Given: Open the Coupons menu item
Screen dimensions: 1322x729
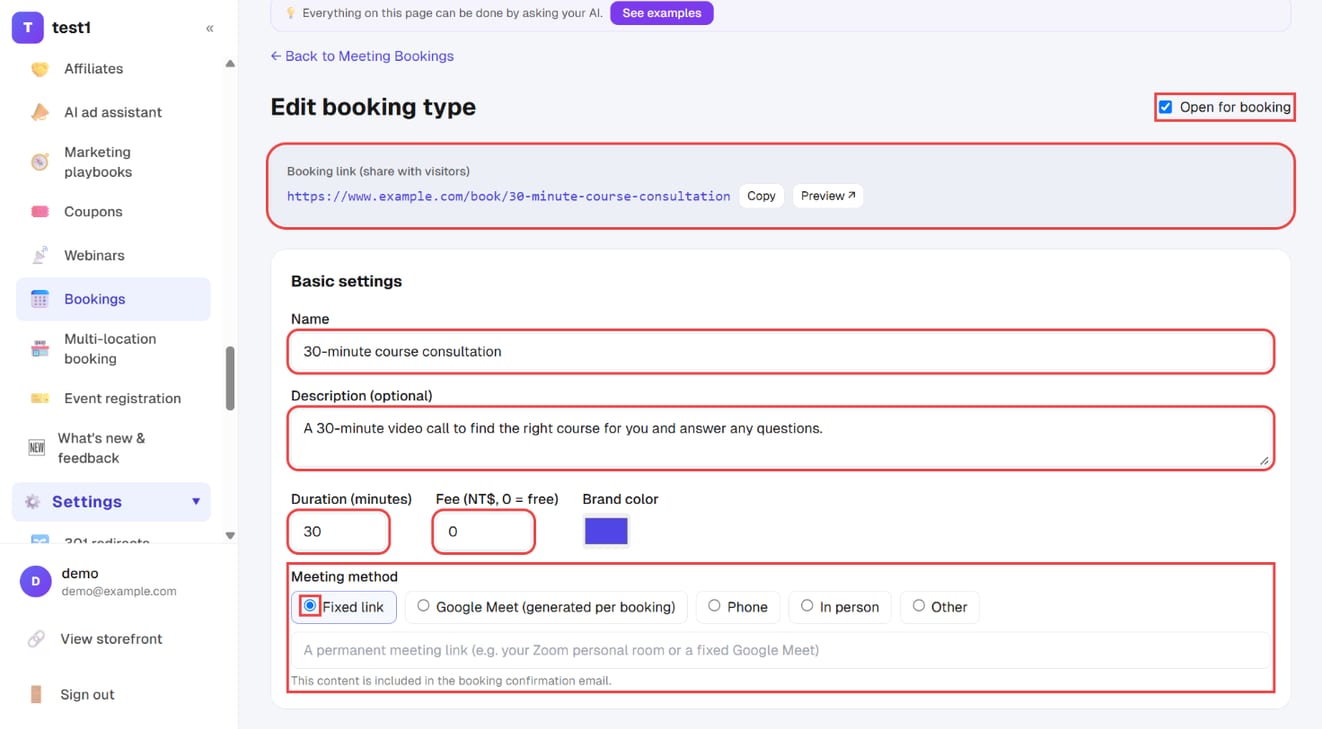Looking at the screenshot, I should (113, 212).
